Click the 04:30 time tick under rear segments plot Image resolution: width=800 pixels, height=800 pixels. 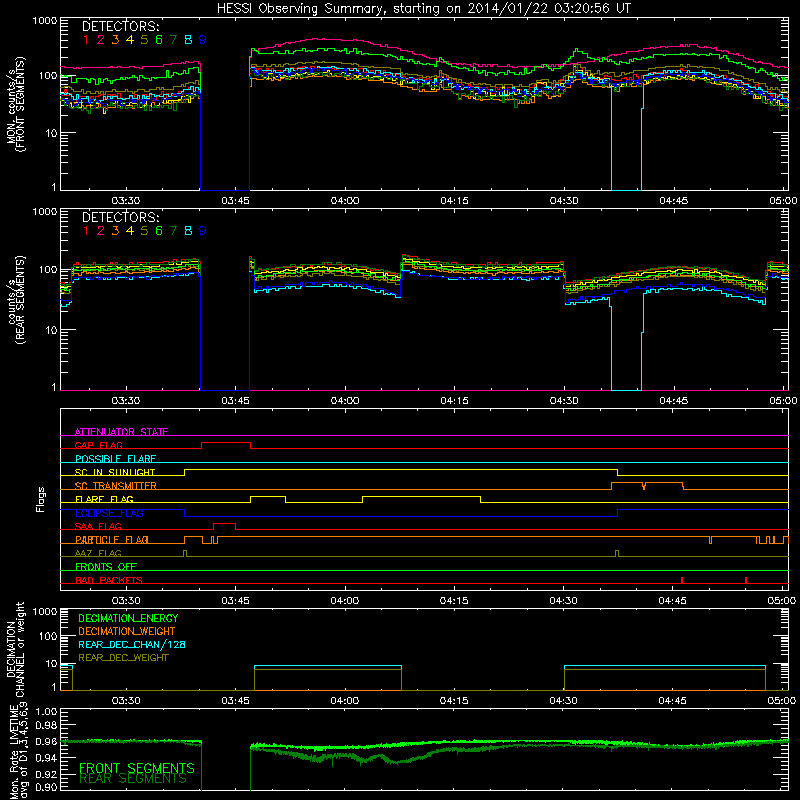(564, 401)
